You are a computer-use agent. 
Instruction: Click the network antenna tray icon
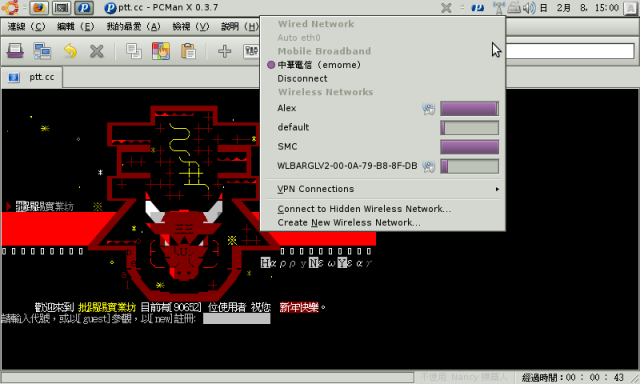point(499,7)
